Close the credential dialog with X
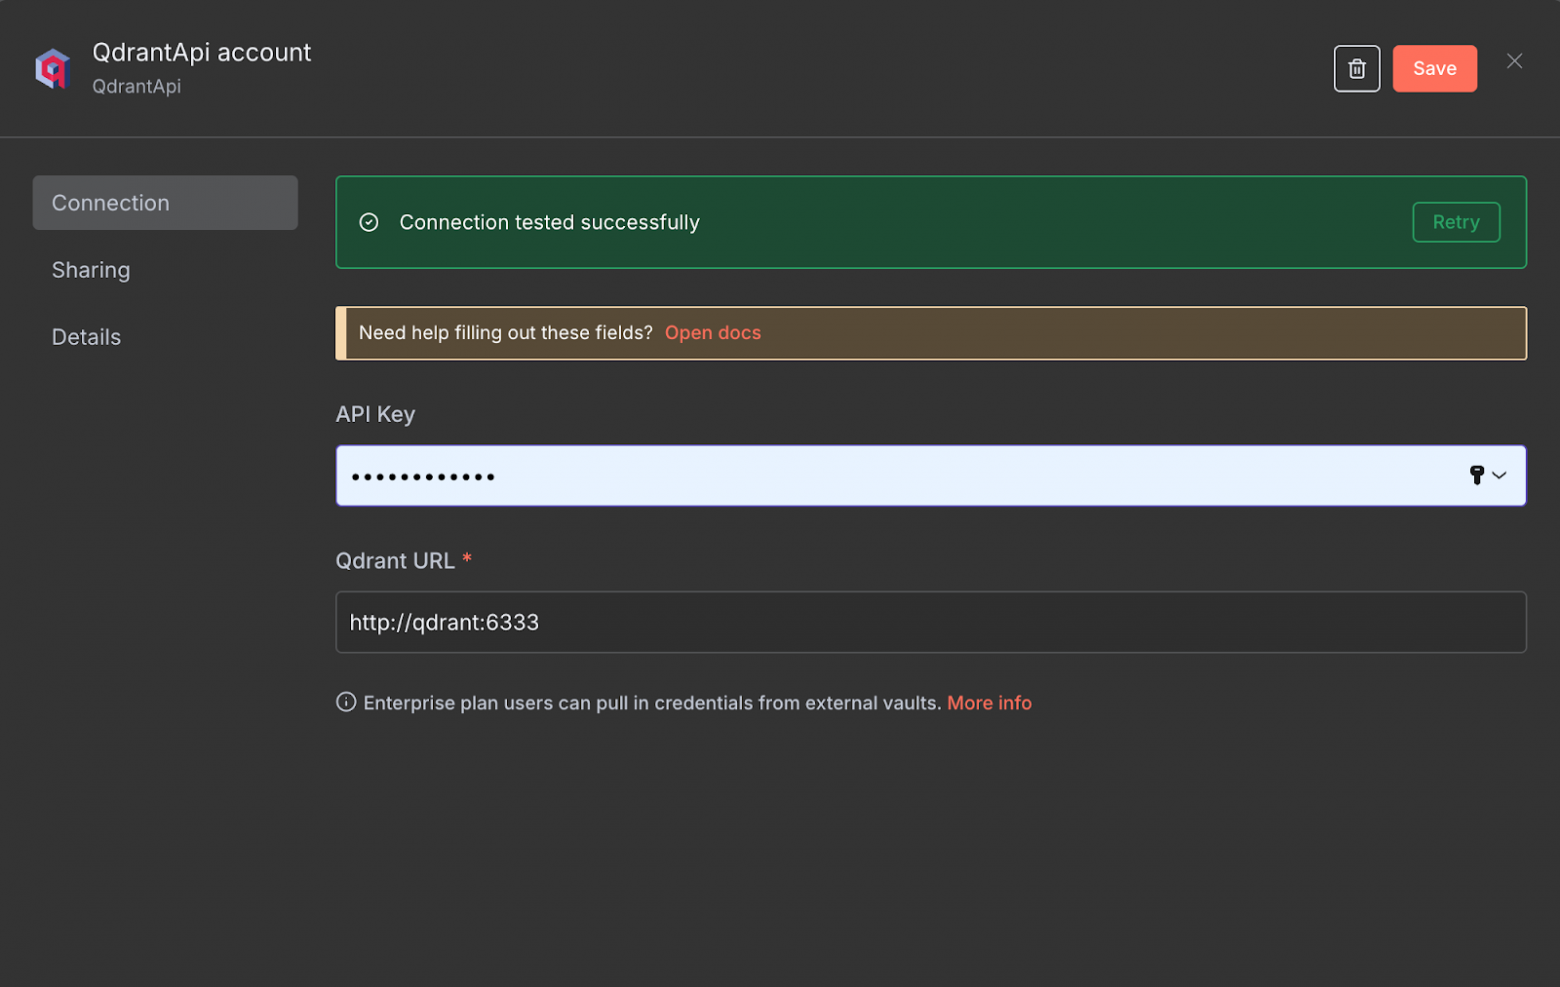The height and width of the screenshot is (987, 1560). tap(1514, 61)
